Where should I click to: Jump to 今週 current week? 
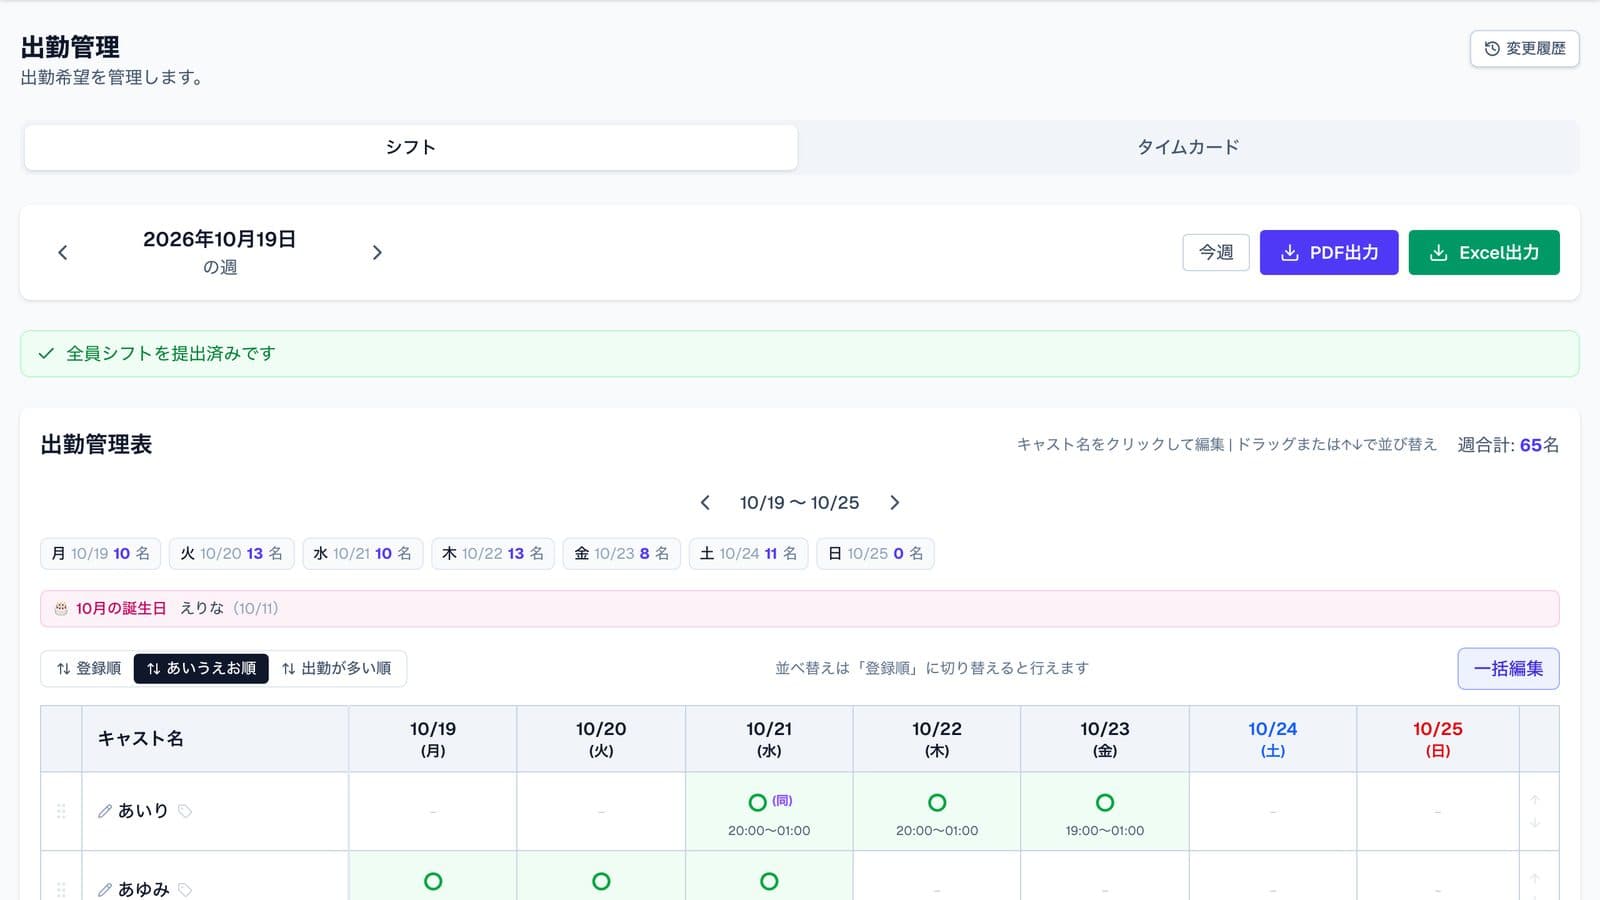click(x=1216, y=252)
